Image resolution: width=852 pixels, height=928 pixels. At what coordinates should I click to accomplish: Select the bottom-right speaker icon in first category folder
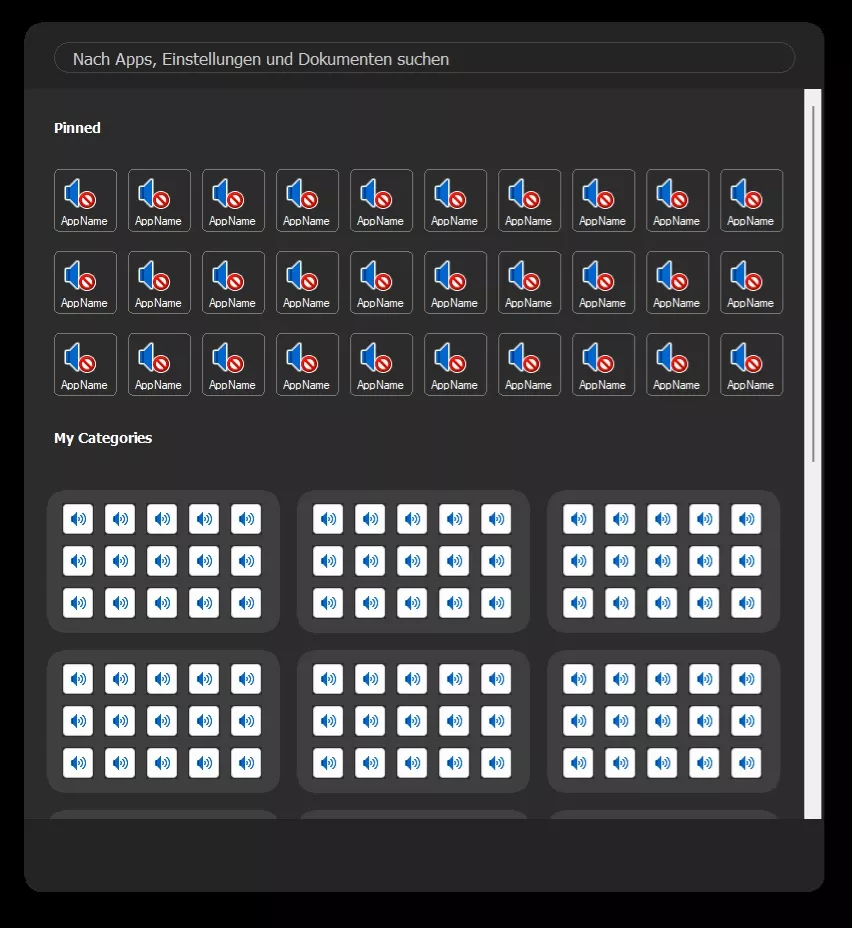(246, 602)
